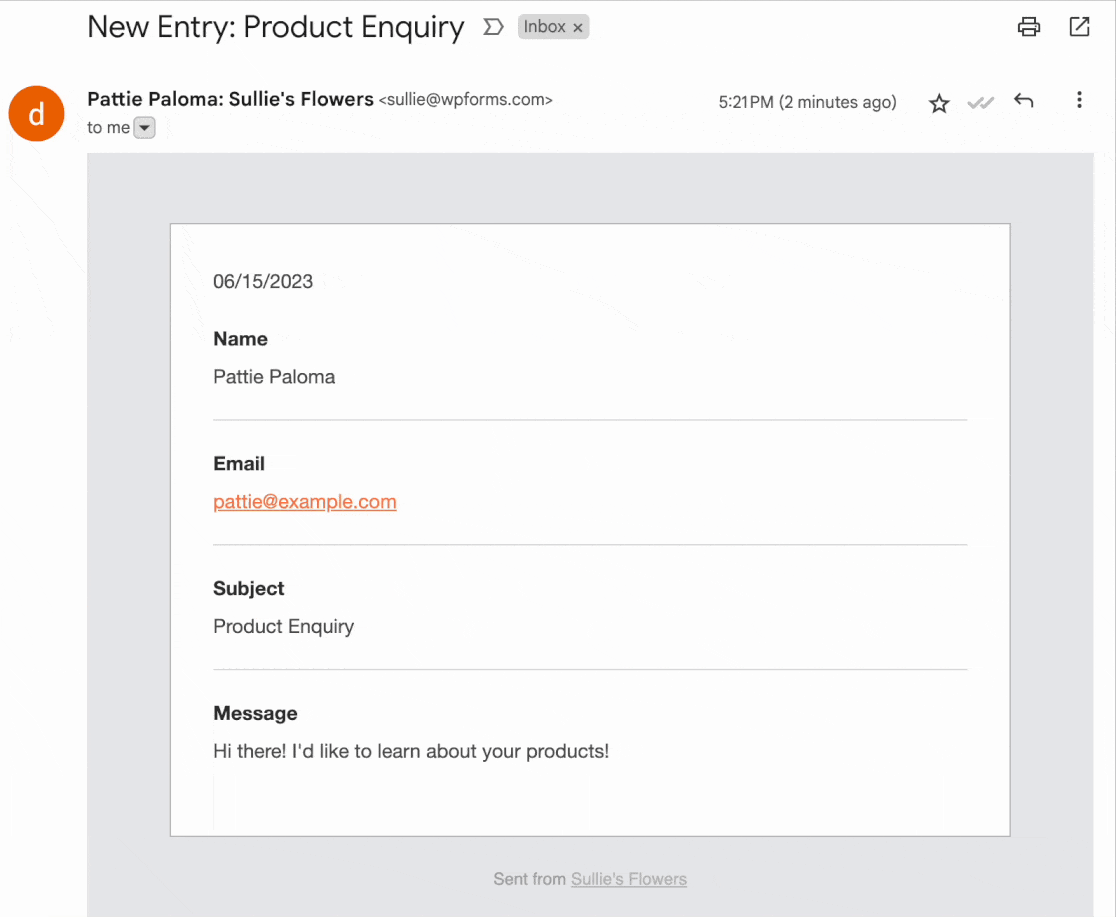The image size is (1116, 917).
Task: Click the summarize icon beside the subject
Action: coord(492,28)
